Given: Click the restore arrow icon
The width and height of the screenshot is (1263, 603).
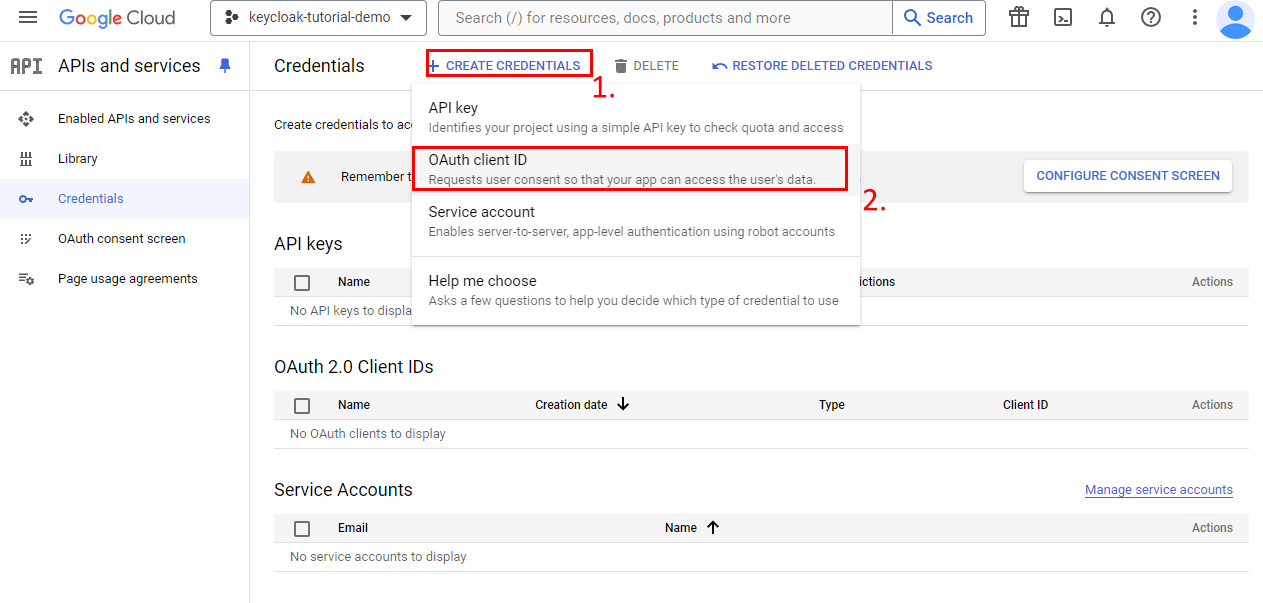Looking at the screenshot, I should coord(720,66).
